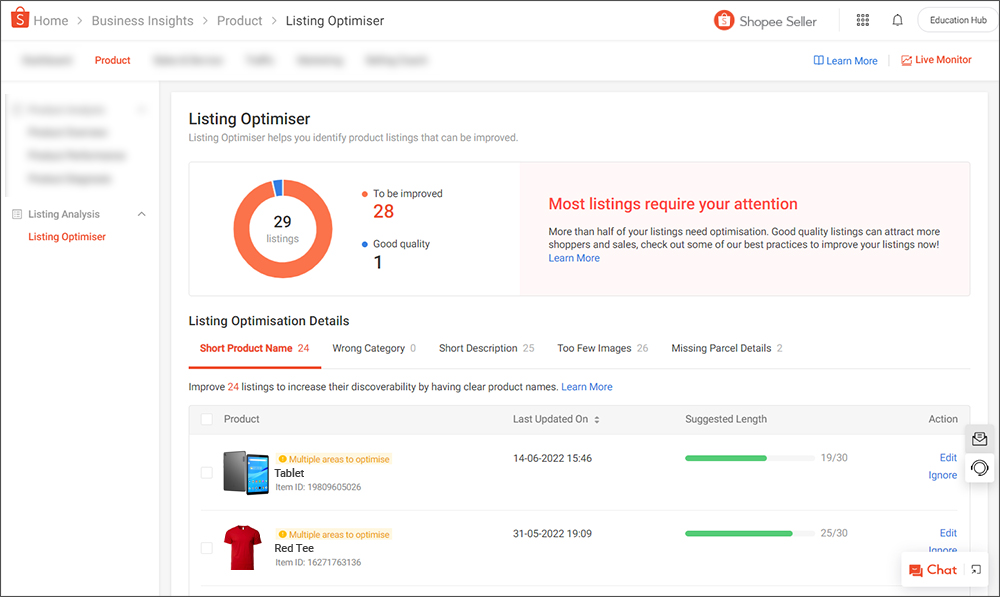The width and height of the screenshot is (1000, 597).
Task: Check the select-all checkbox in the product table
Action: (206, 419)
